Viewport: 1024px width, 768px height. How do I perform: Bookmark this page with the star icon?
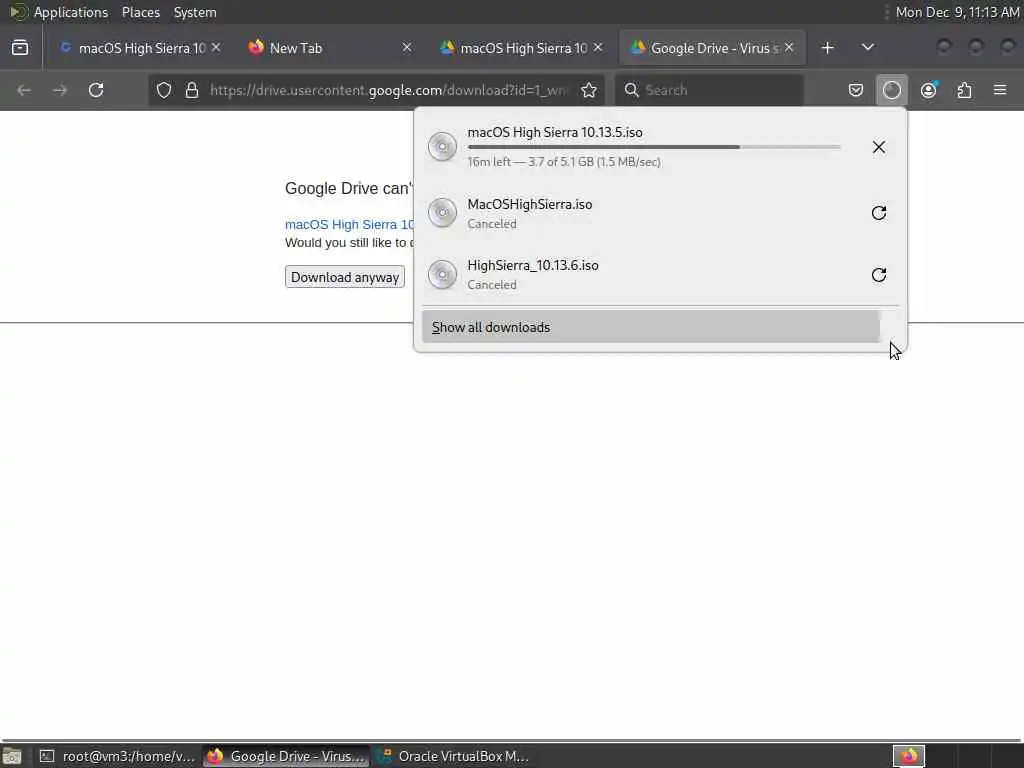589,90
